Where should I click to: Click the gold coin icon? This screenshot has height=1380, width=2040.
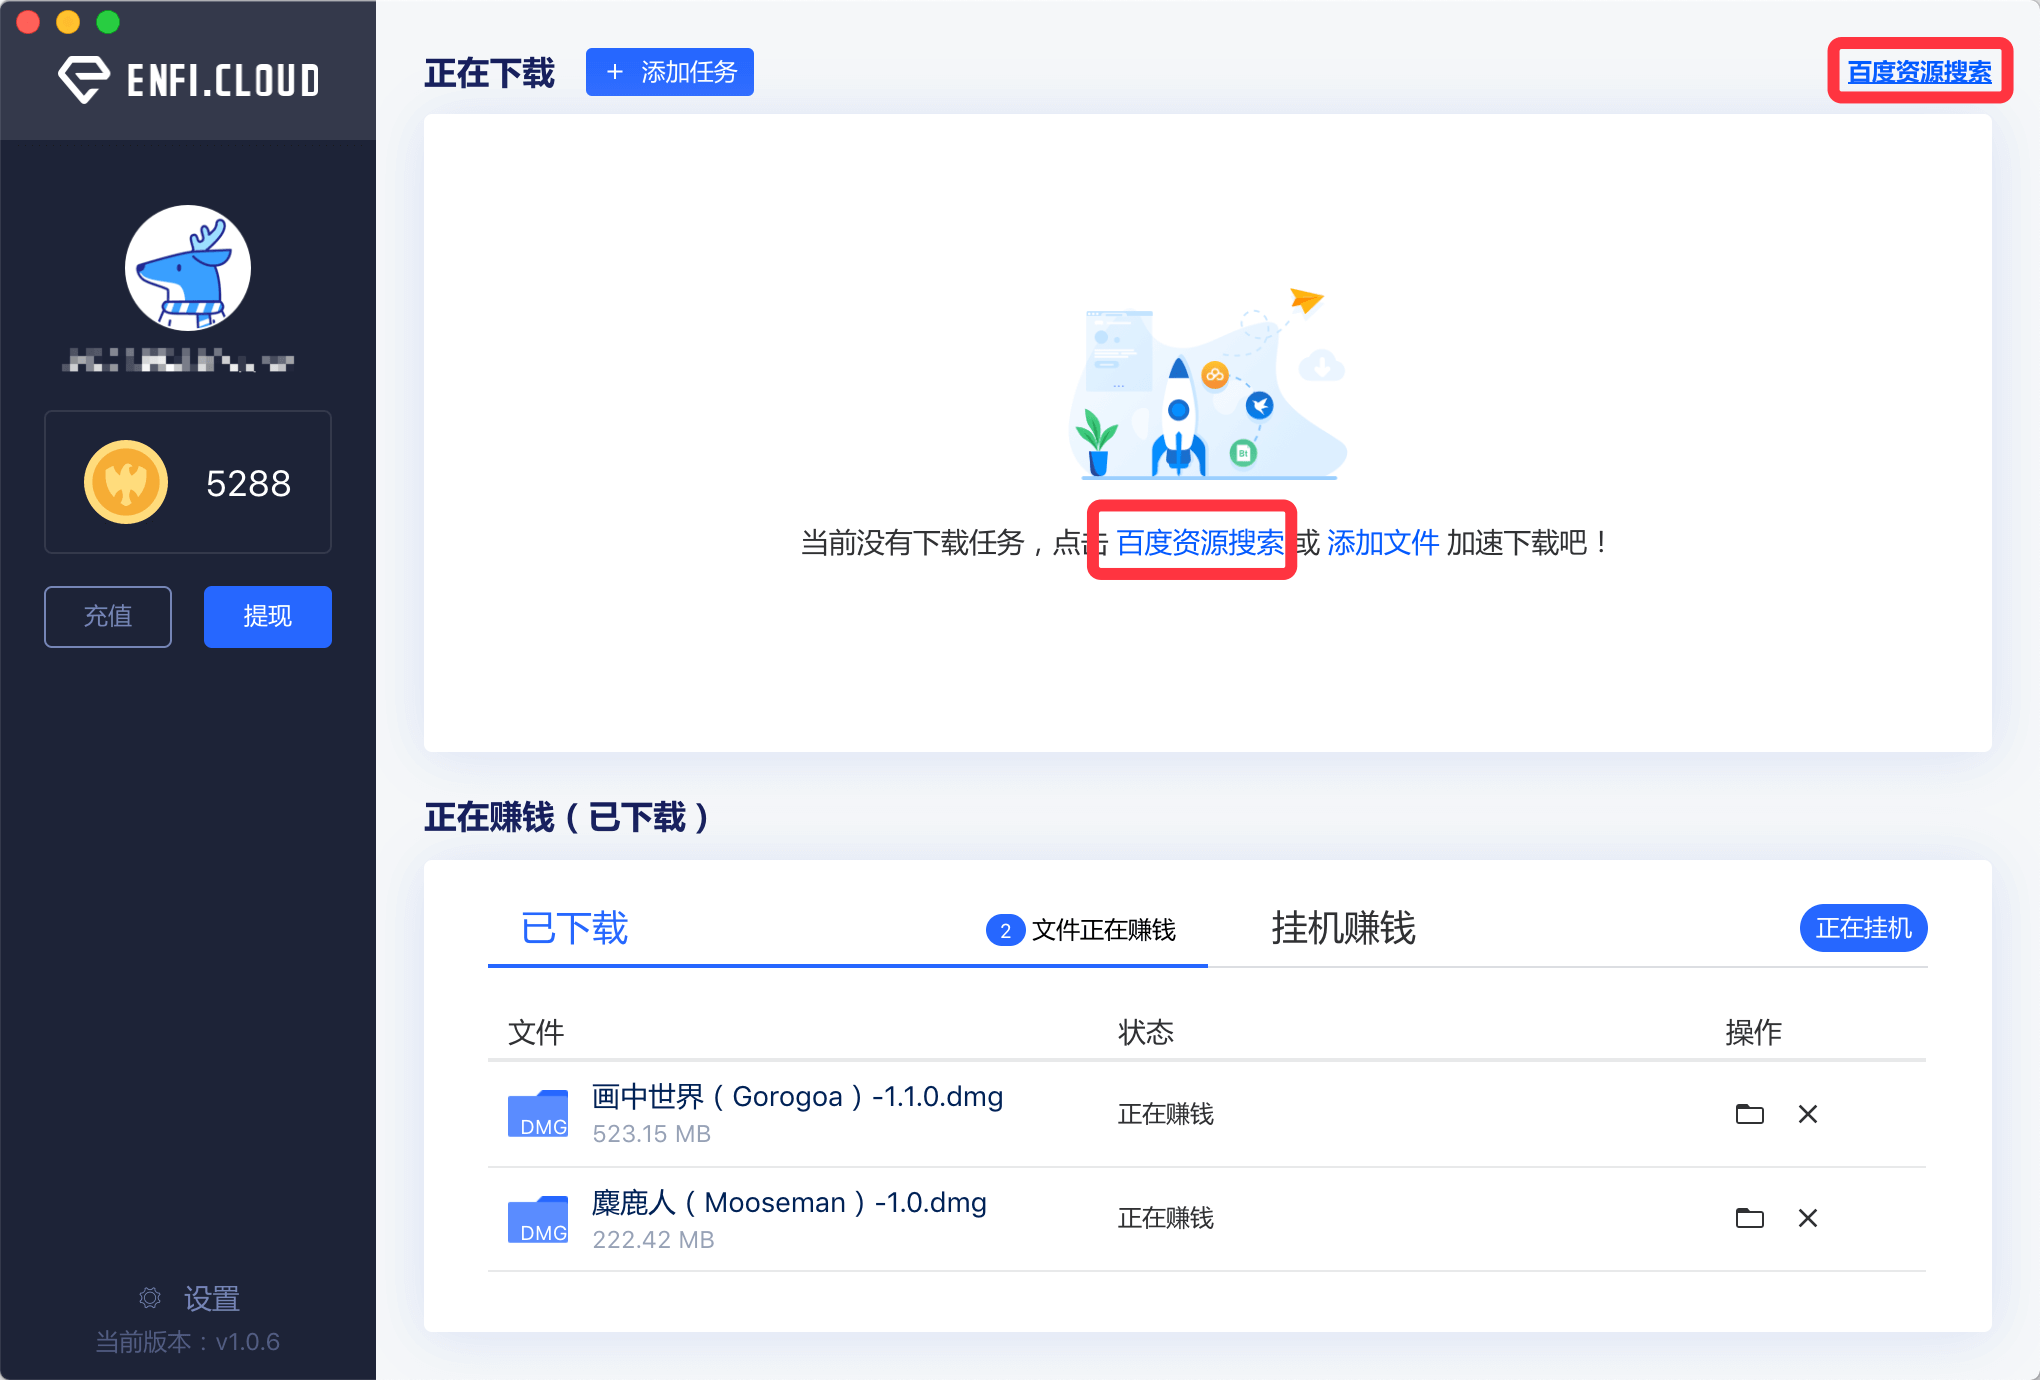tap(126, 482)
